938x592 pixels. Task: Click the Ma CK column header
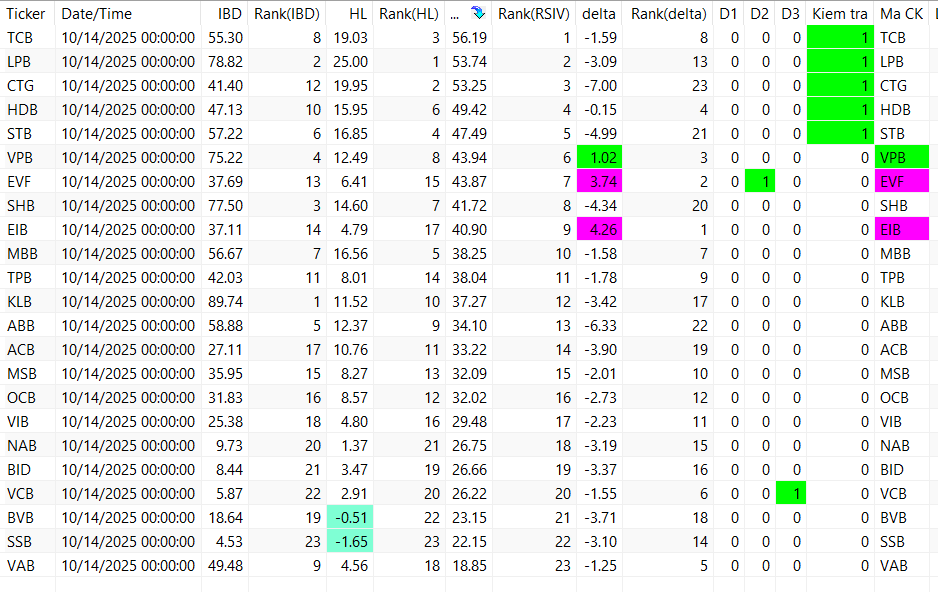point(902,13)
